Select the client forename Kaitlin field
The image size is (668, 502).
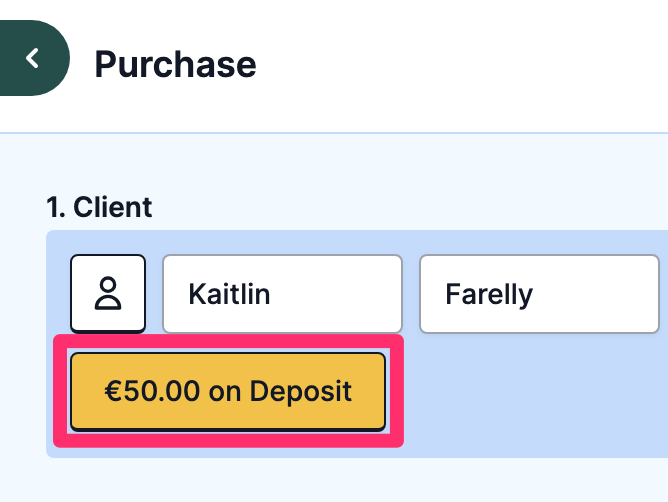(282, 294)
